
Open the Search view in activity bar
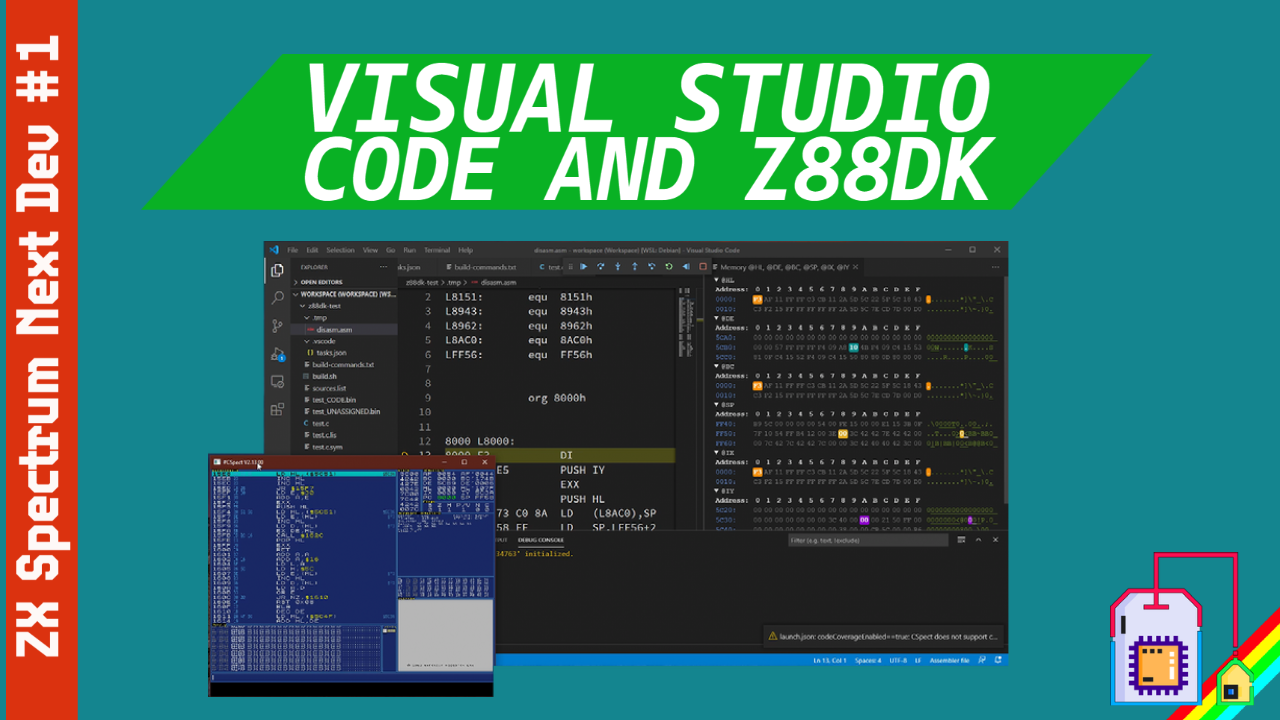pyautogui.click(x=277, y=298)
